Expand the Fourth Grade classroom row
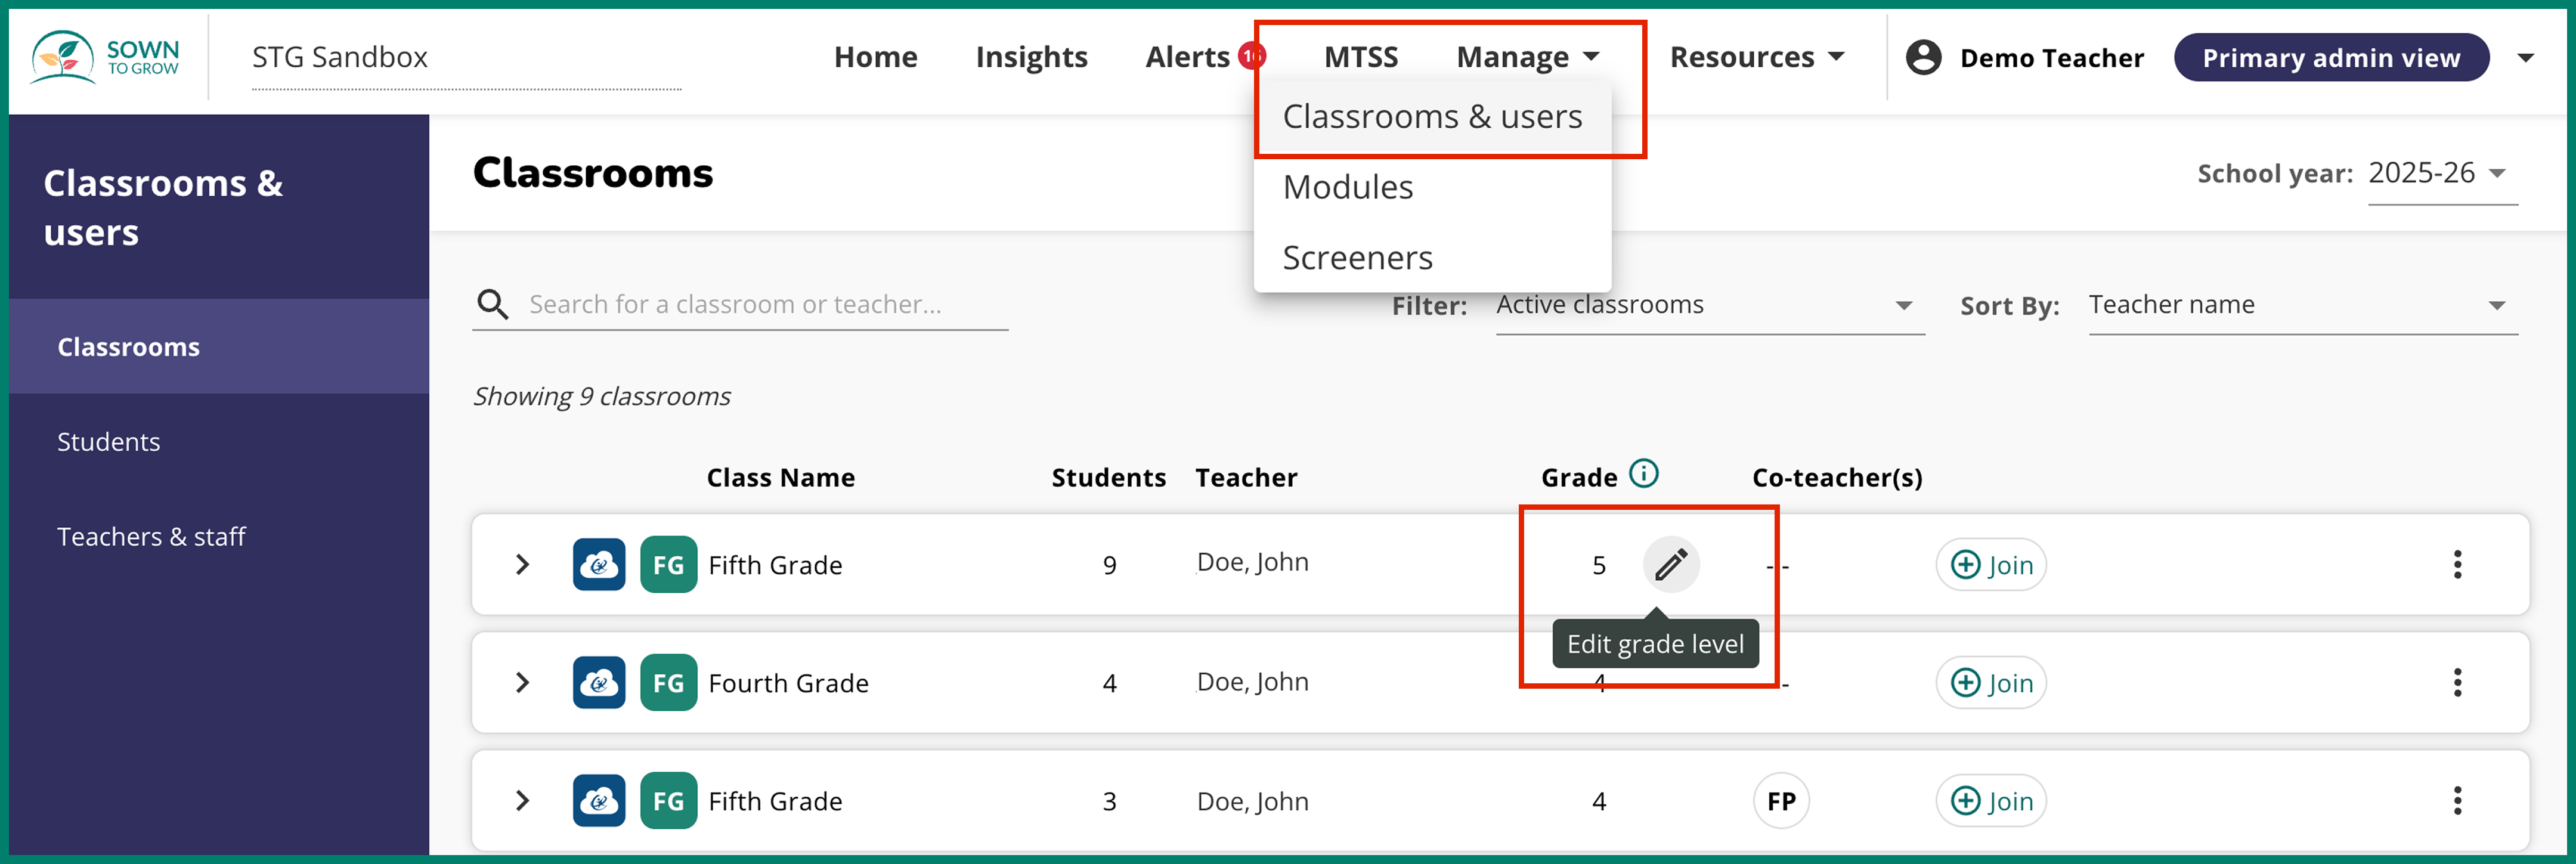 tap(522, 683)
